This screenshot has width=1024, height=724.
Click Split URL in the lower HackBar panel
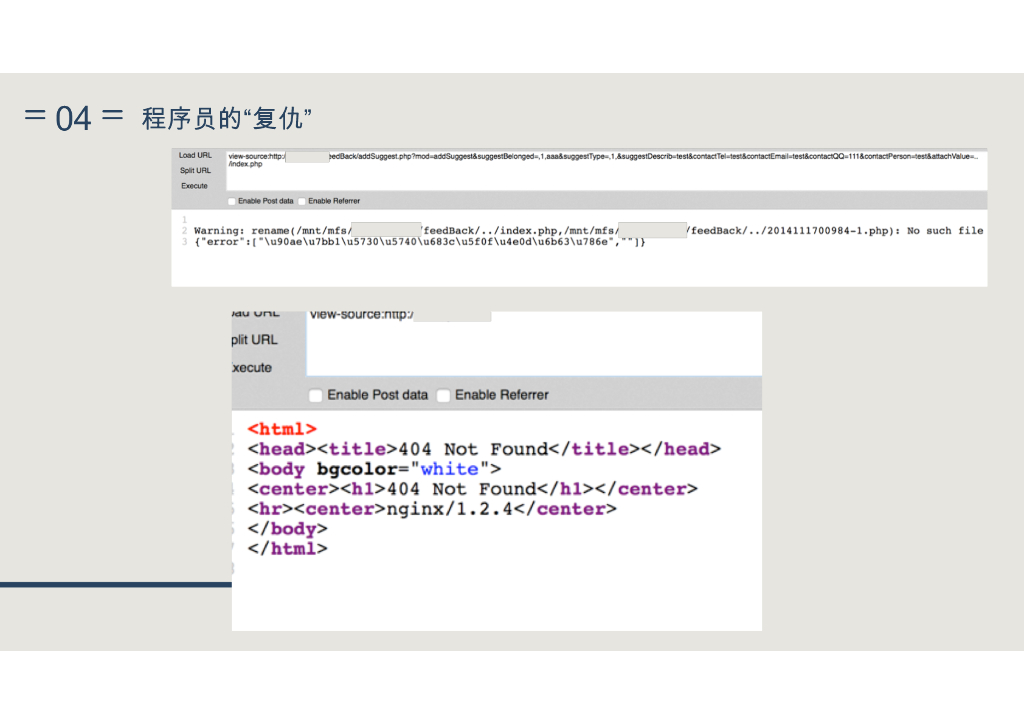(254, 339)
